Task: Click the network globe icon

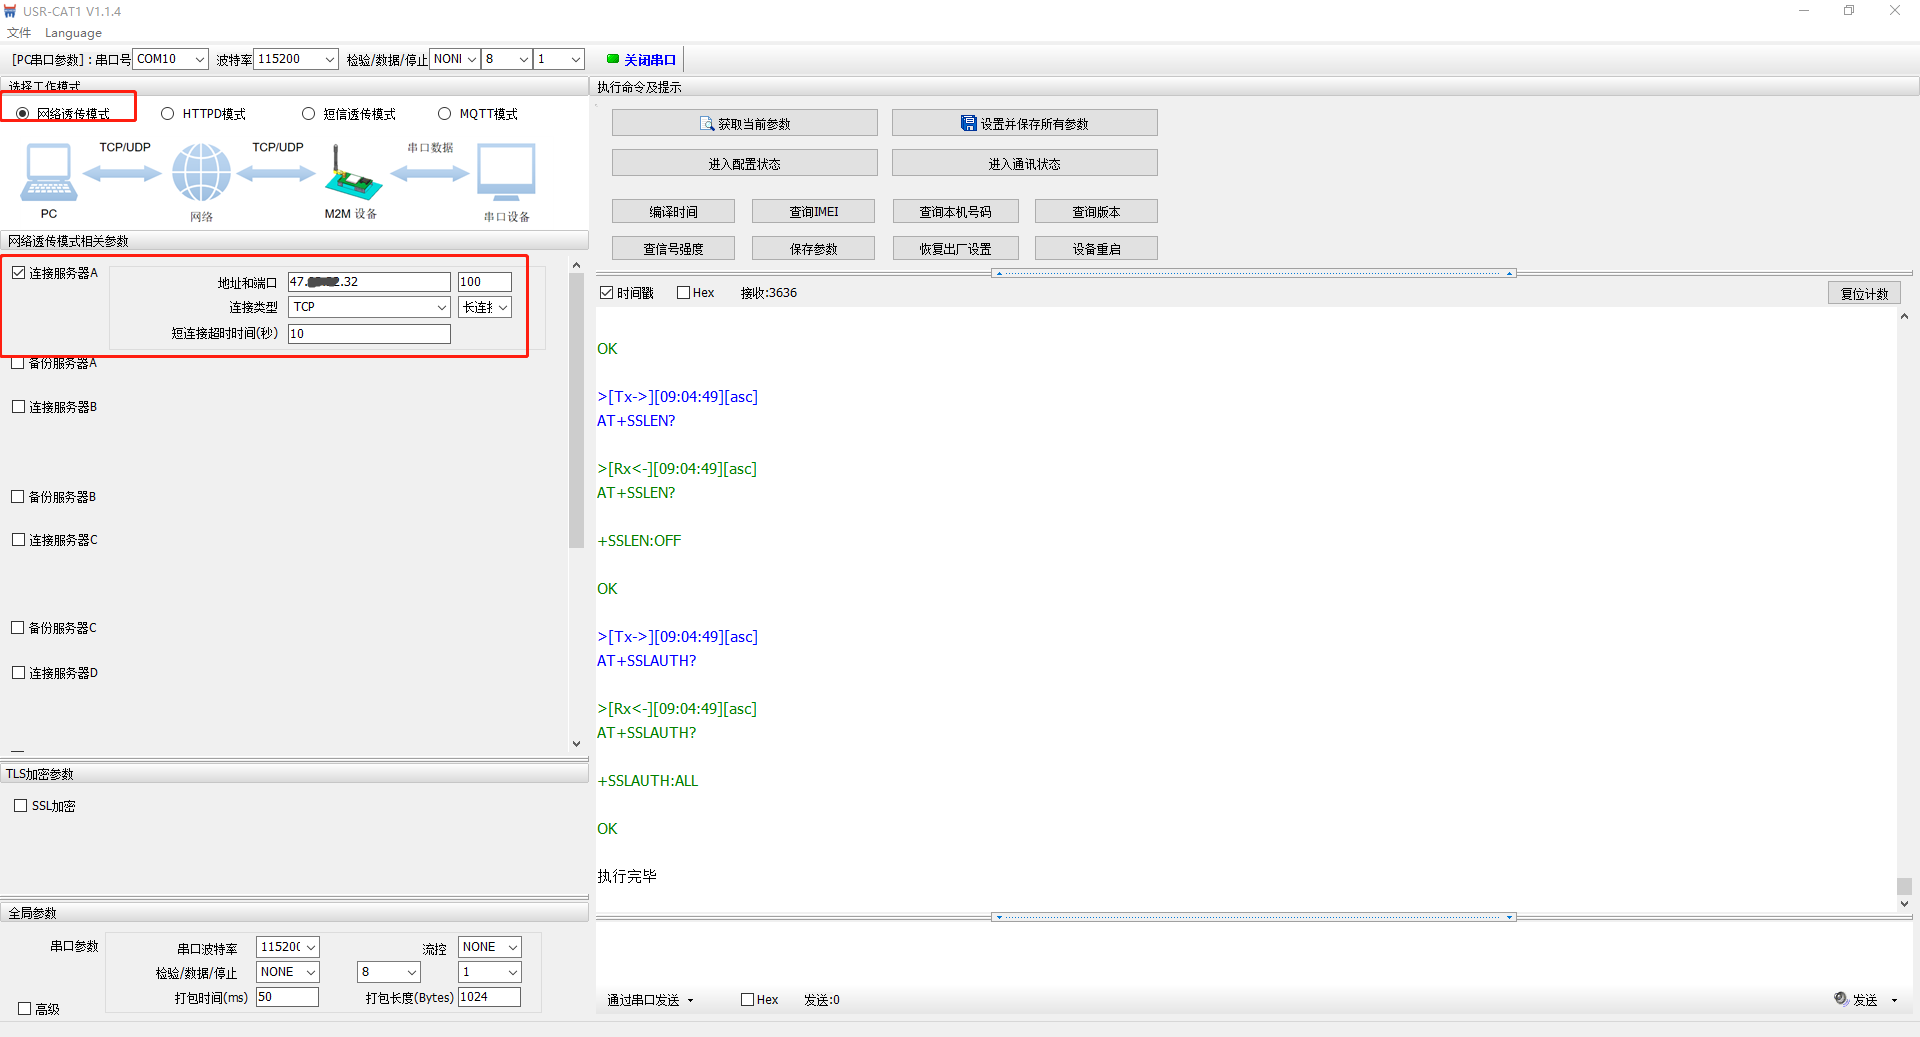Action: [x=201, y=172]
